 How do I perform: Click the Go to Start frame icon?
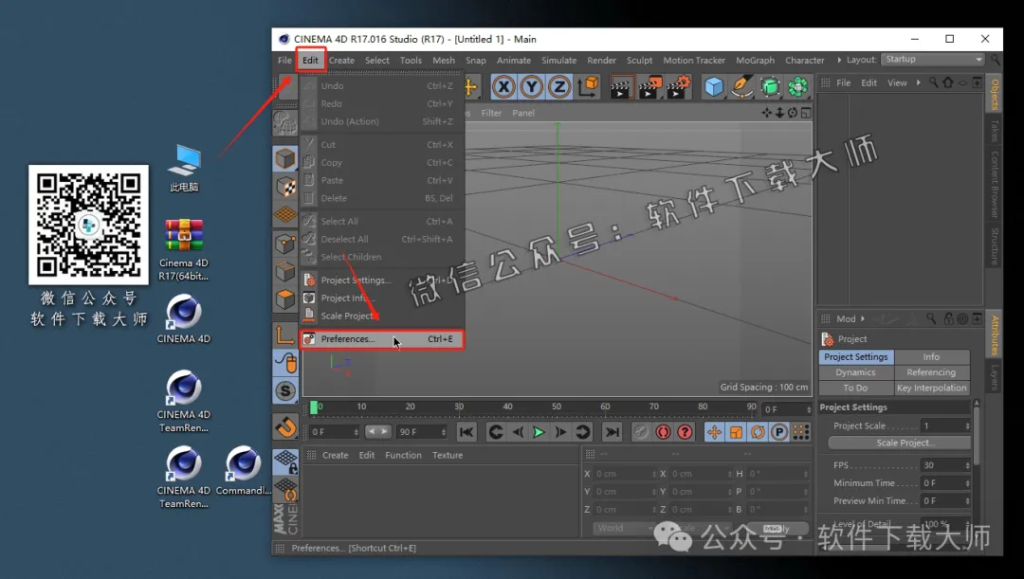[466, 431]
